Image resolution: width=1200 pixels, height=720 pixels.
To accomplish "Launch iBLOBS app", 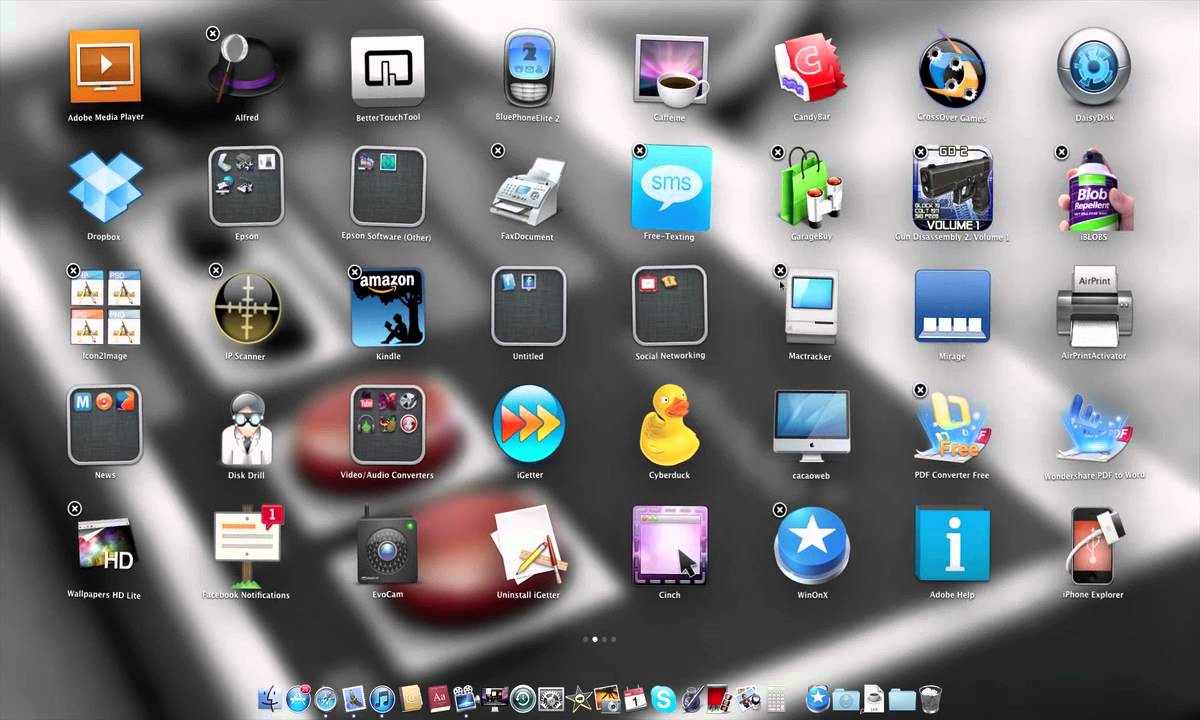I will tap(1095, 189).
